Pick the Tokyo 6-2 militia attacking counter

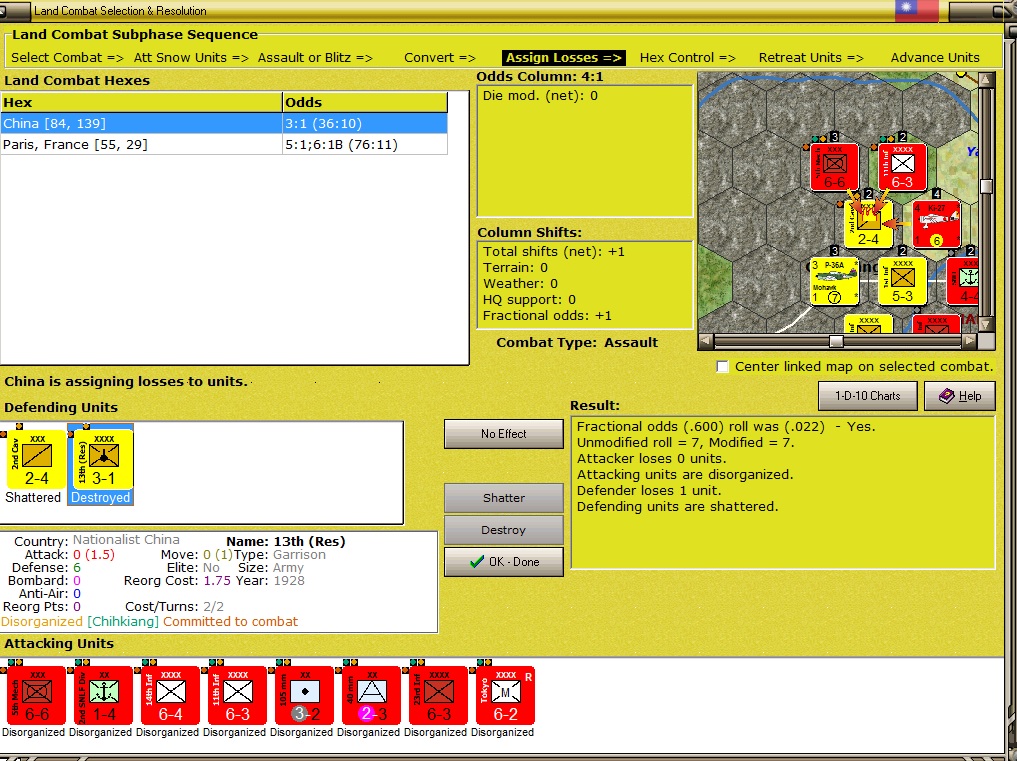[x=505, y=695]
